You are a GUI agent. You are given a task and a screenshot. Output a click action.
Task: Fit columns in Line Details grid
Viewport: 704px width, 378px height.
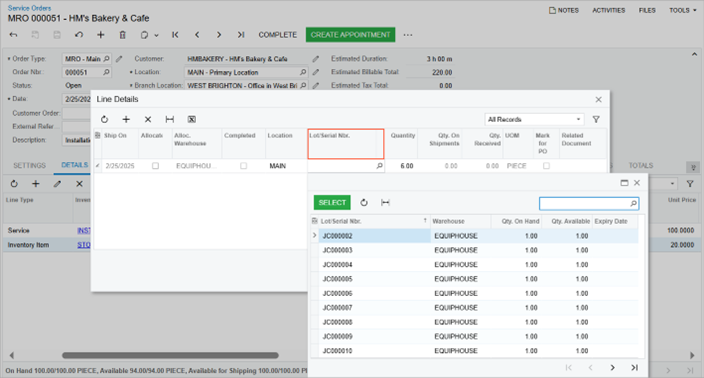click(170, 119)
